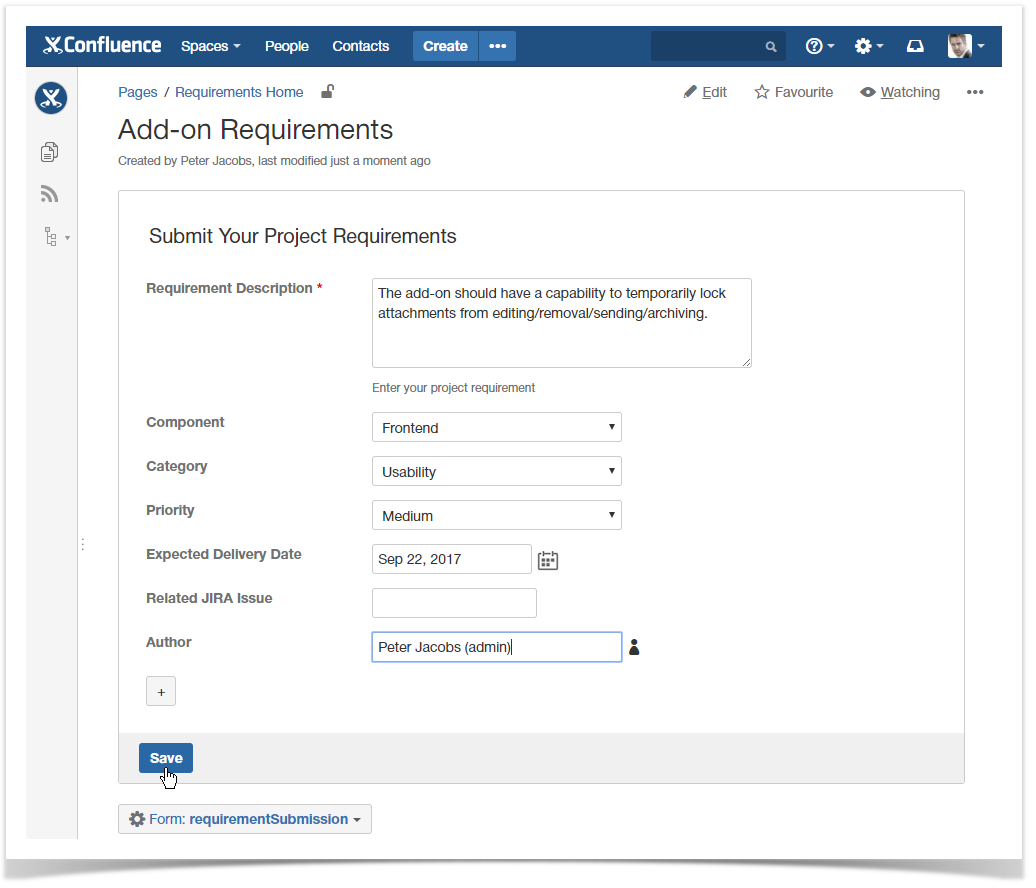The image size is (1036, 888).
Task: Open the Pages icon in the sidebar
Action: (x=50, y=152)
